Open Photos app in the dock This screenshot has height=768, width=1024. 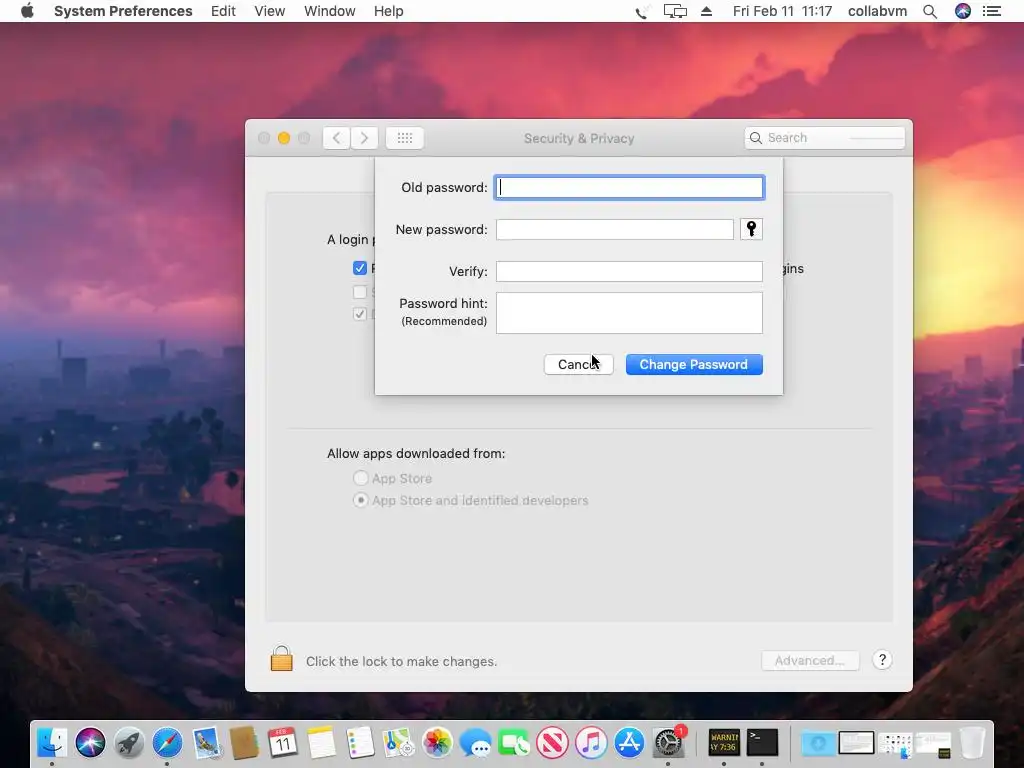(437, 743)
